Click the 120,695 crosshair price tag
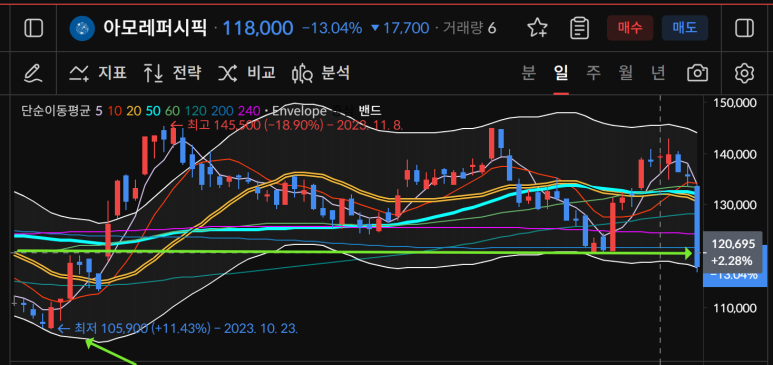The width and height of the screenshot is (773, 365). (734, 252)
